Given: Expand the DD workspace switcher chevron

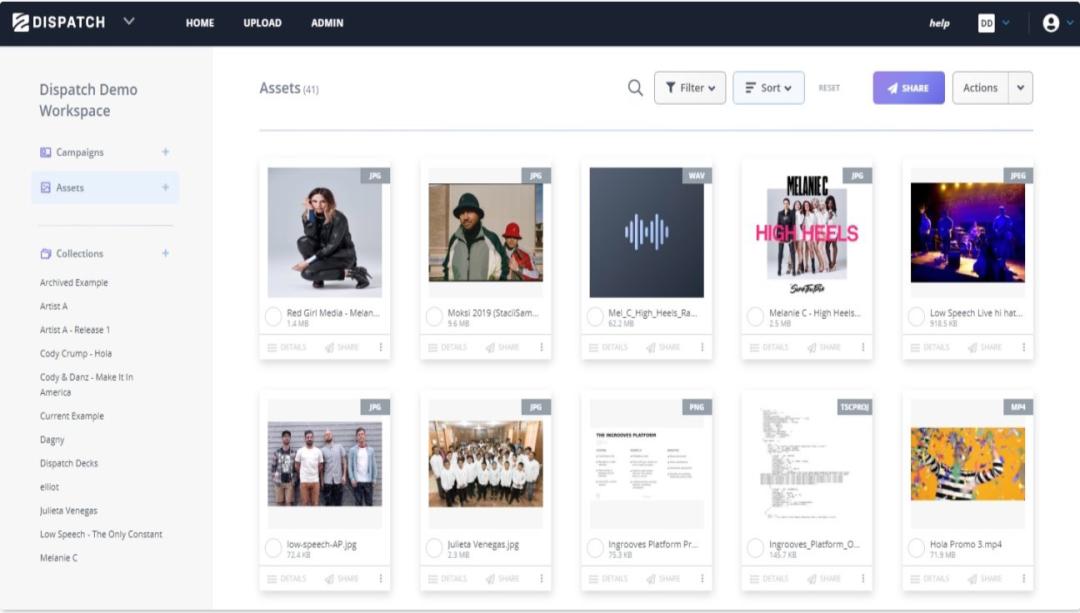Looking at the screenshot, I should coord(1006,23).
